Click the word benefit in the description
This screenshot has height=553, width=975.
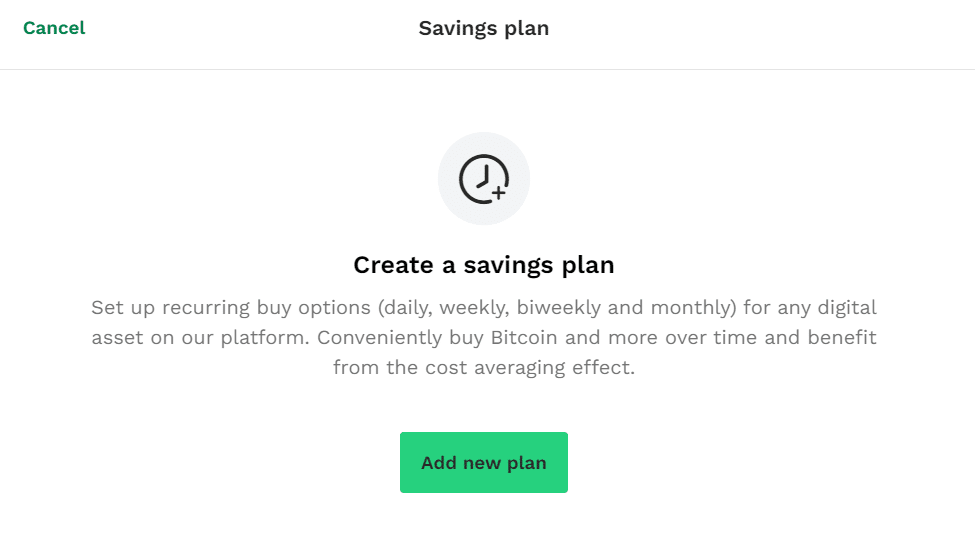tap(842, 337)
